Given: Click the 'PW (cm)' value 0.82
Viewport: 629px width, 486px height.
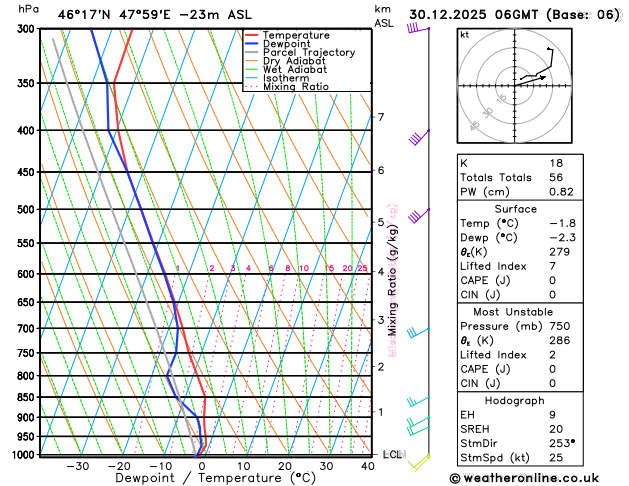Looking at the screenshot, I should pos(561,192).
